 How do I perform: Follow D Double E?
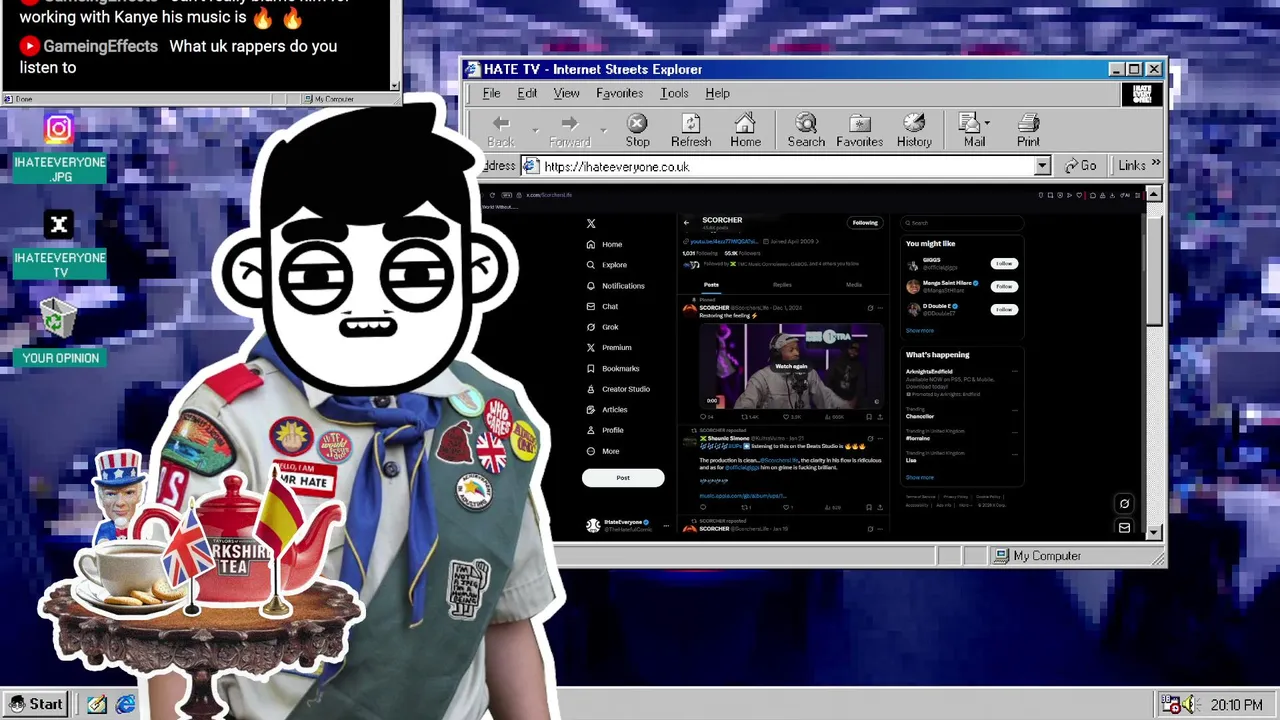coord(1003,309)
